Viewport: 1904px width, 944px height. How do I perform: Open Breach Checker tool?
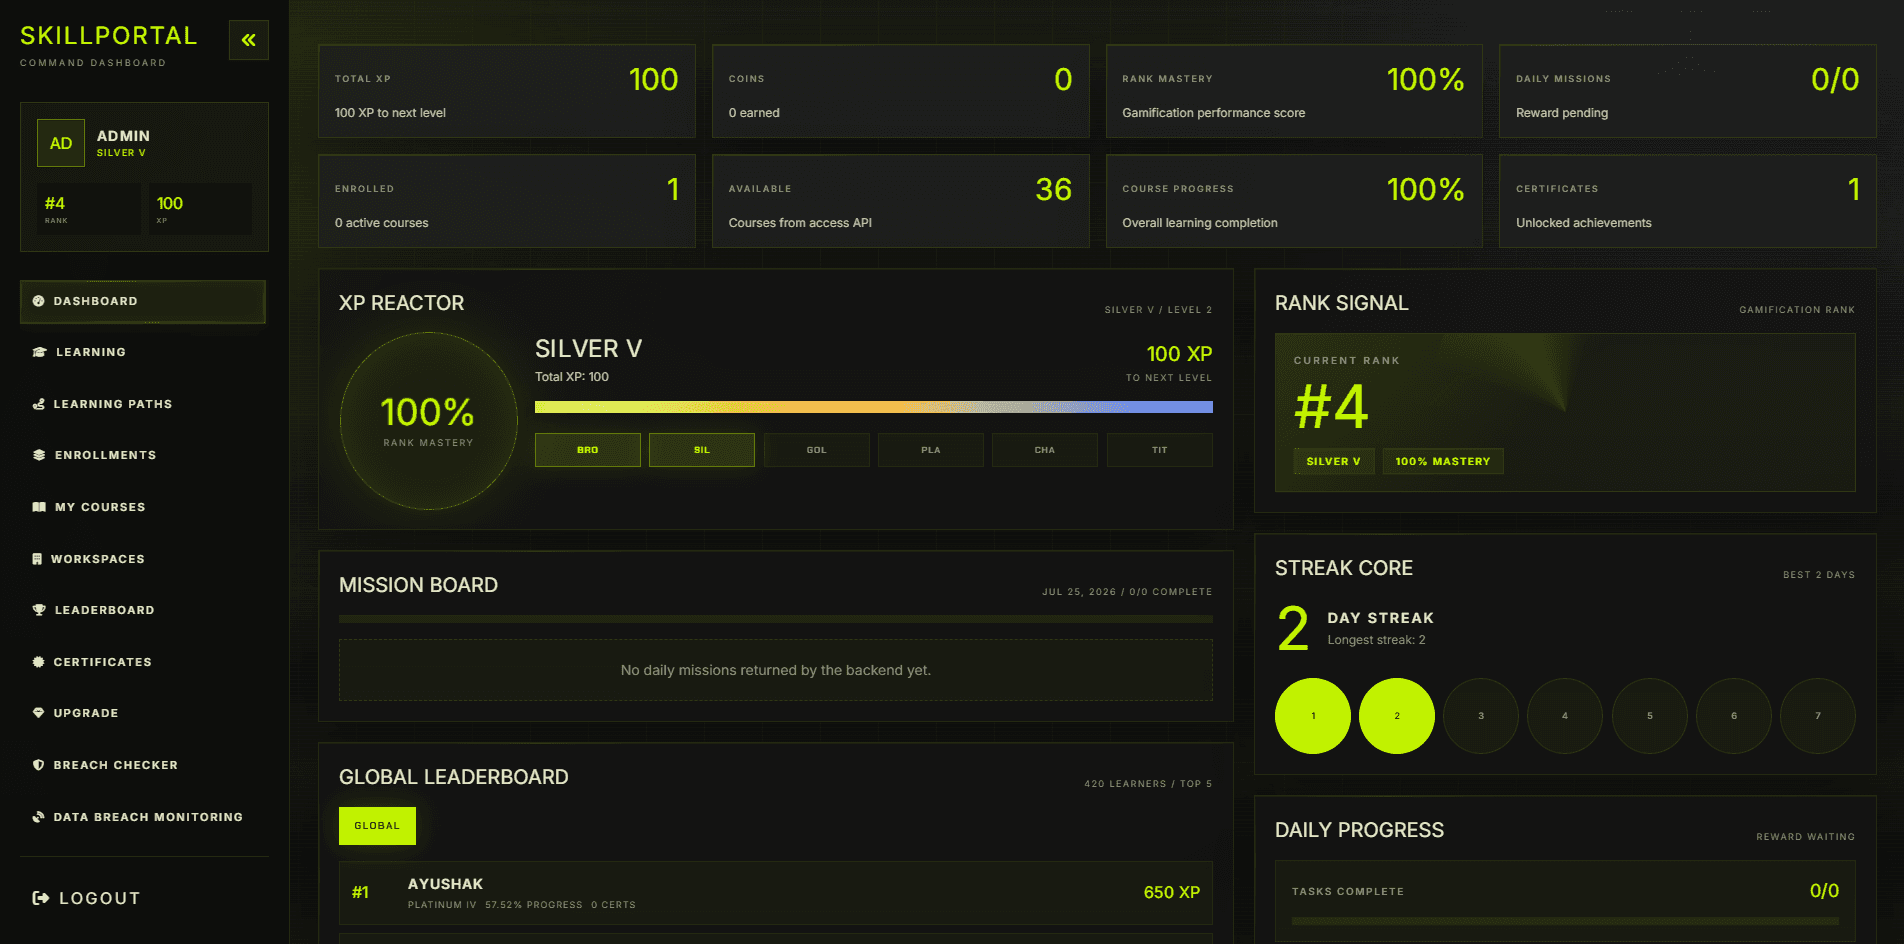click(143, 765)
